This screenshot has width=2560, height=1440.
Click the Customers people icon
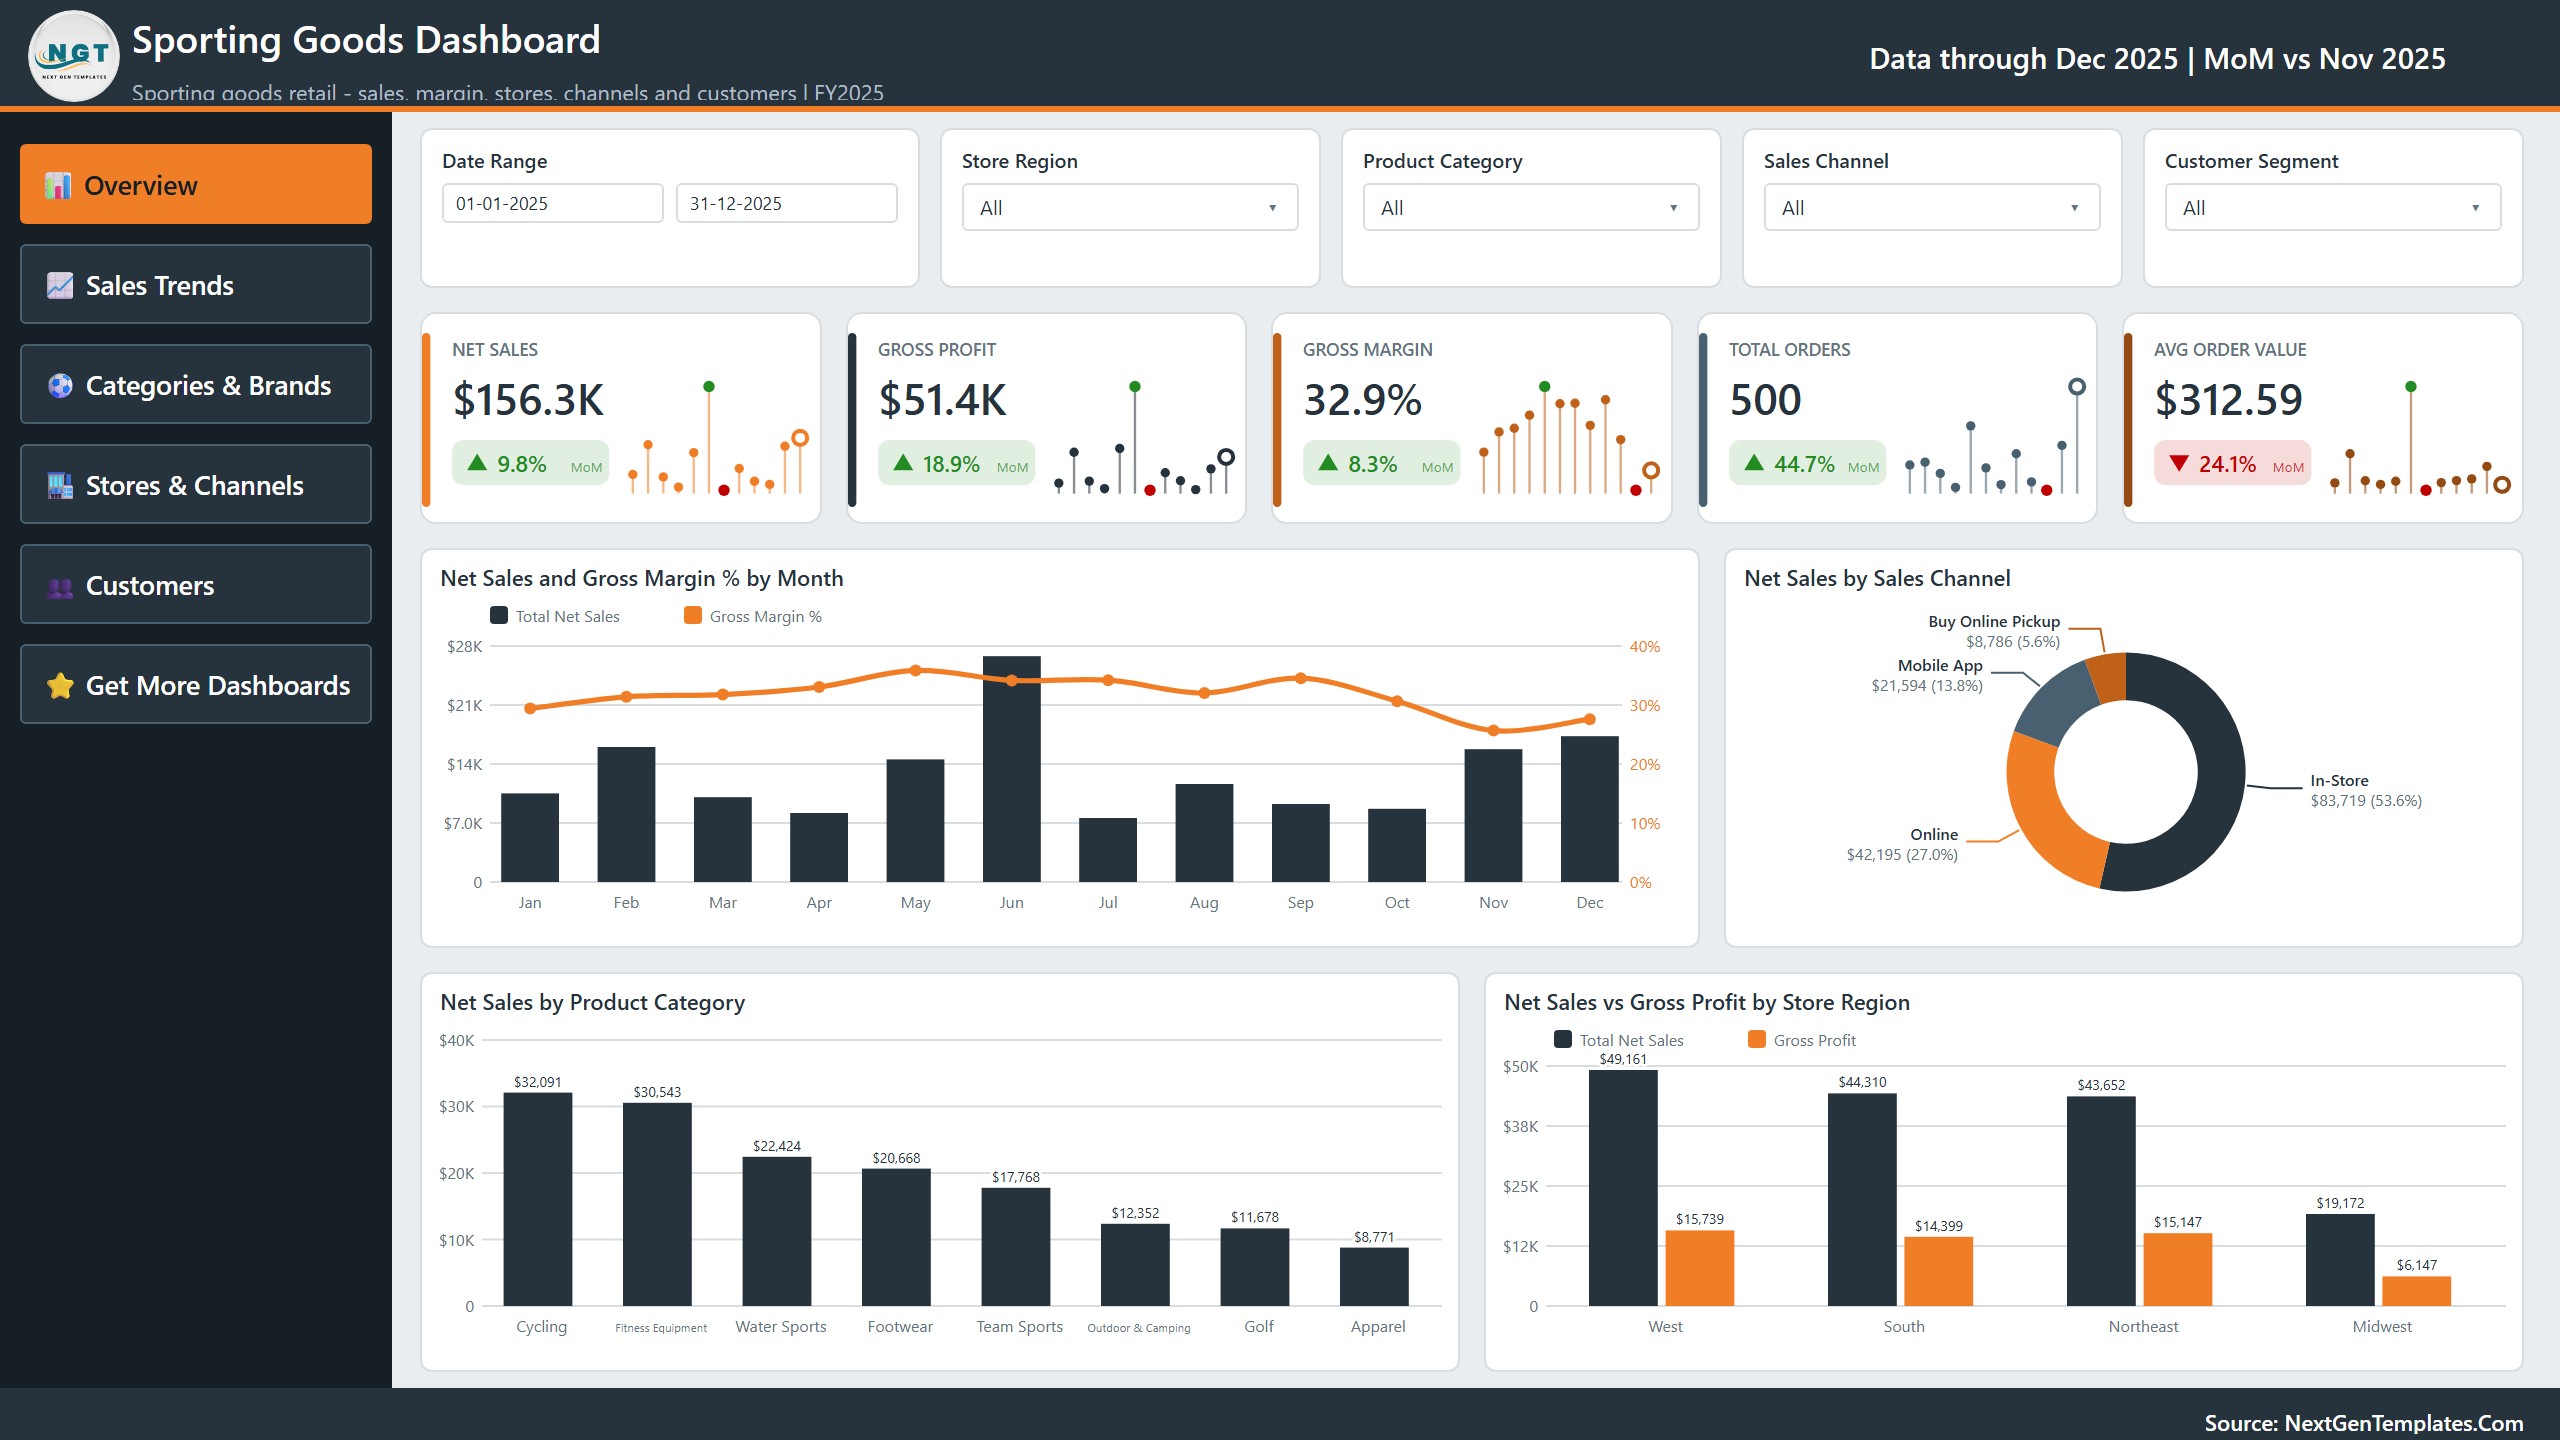(x=60, y=586)
